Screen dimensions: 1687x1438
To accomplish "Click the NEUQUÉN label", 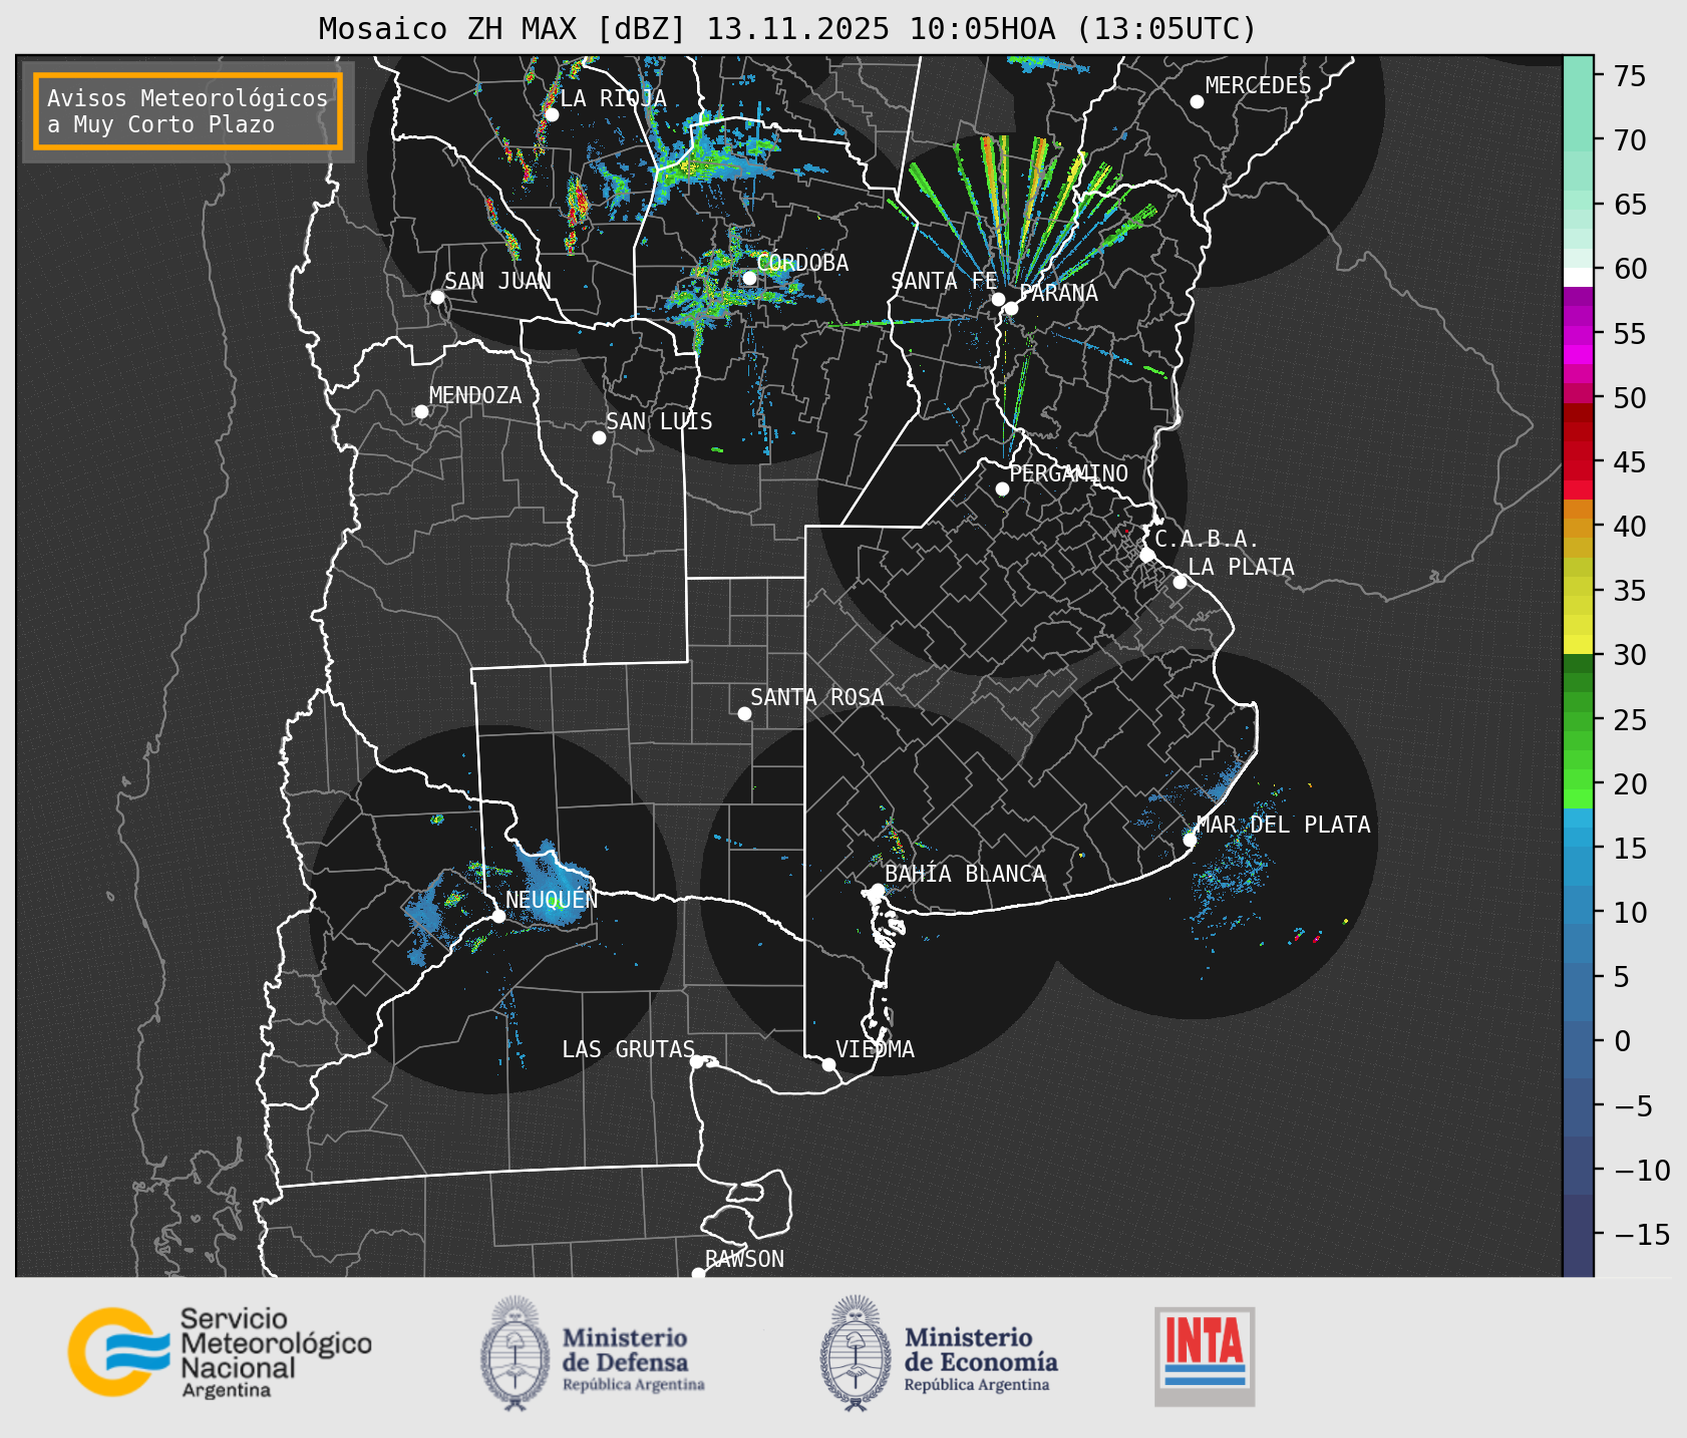I will tap(552, 900).
